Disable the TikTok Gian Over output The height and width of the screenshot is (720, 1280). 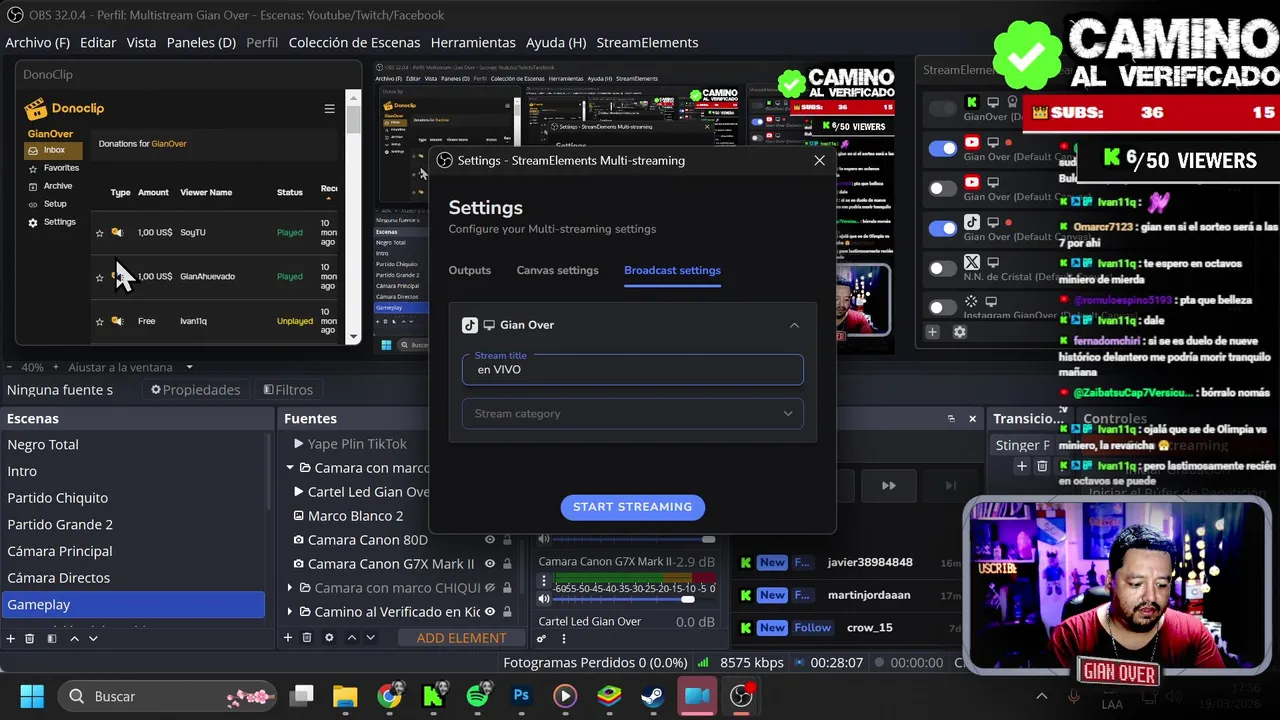pyautogui.click(x=943, y=229)
